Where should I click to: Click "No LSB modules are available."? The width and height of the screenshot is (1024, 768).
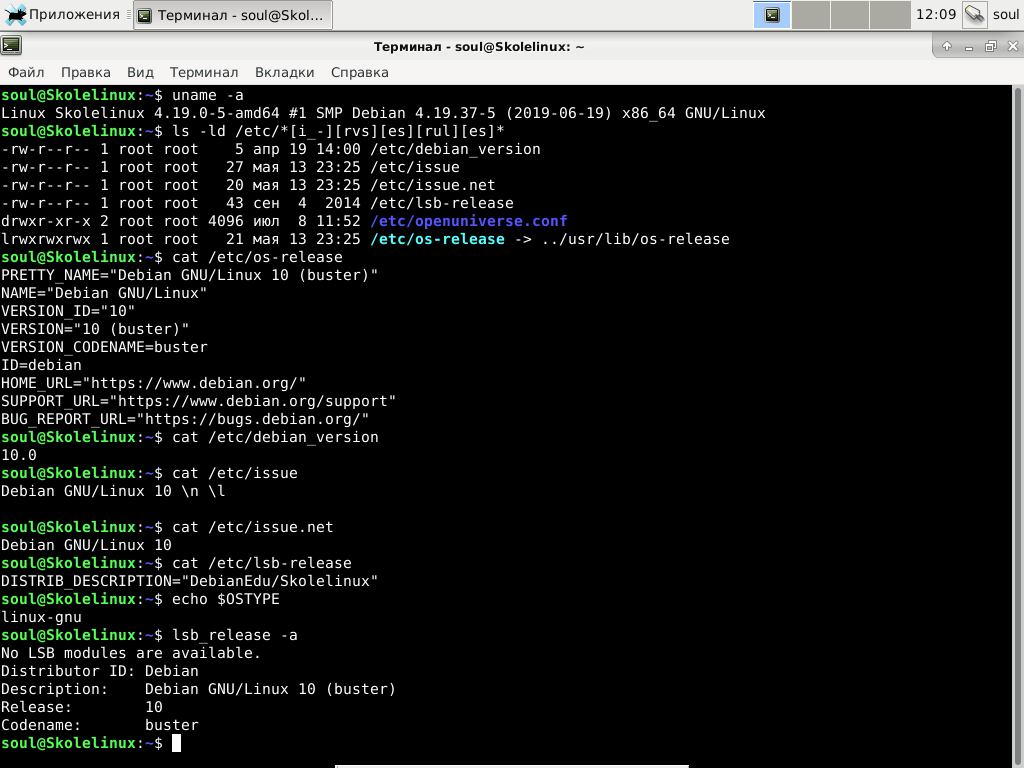coord(131,653)
